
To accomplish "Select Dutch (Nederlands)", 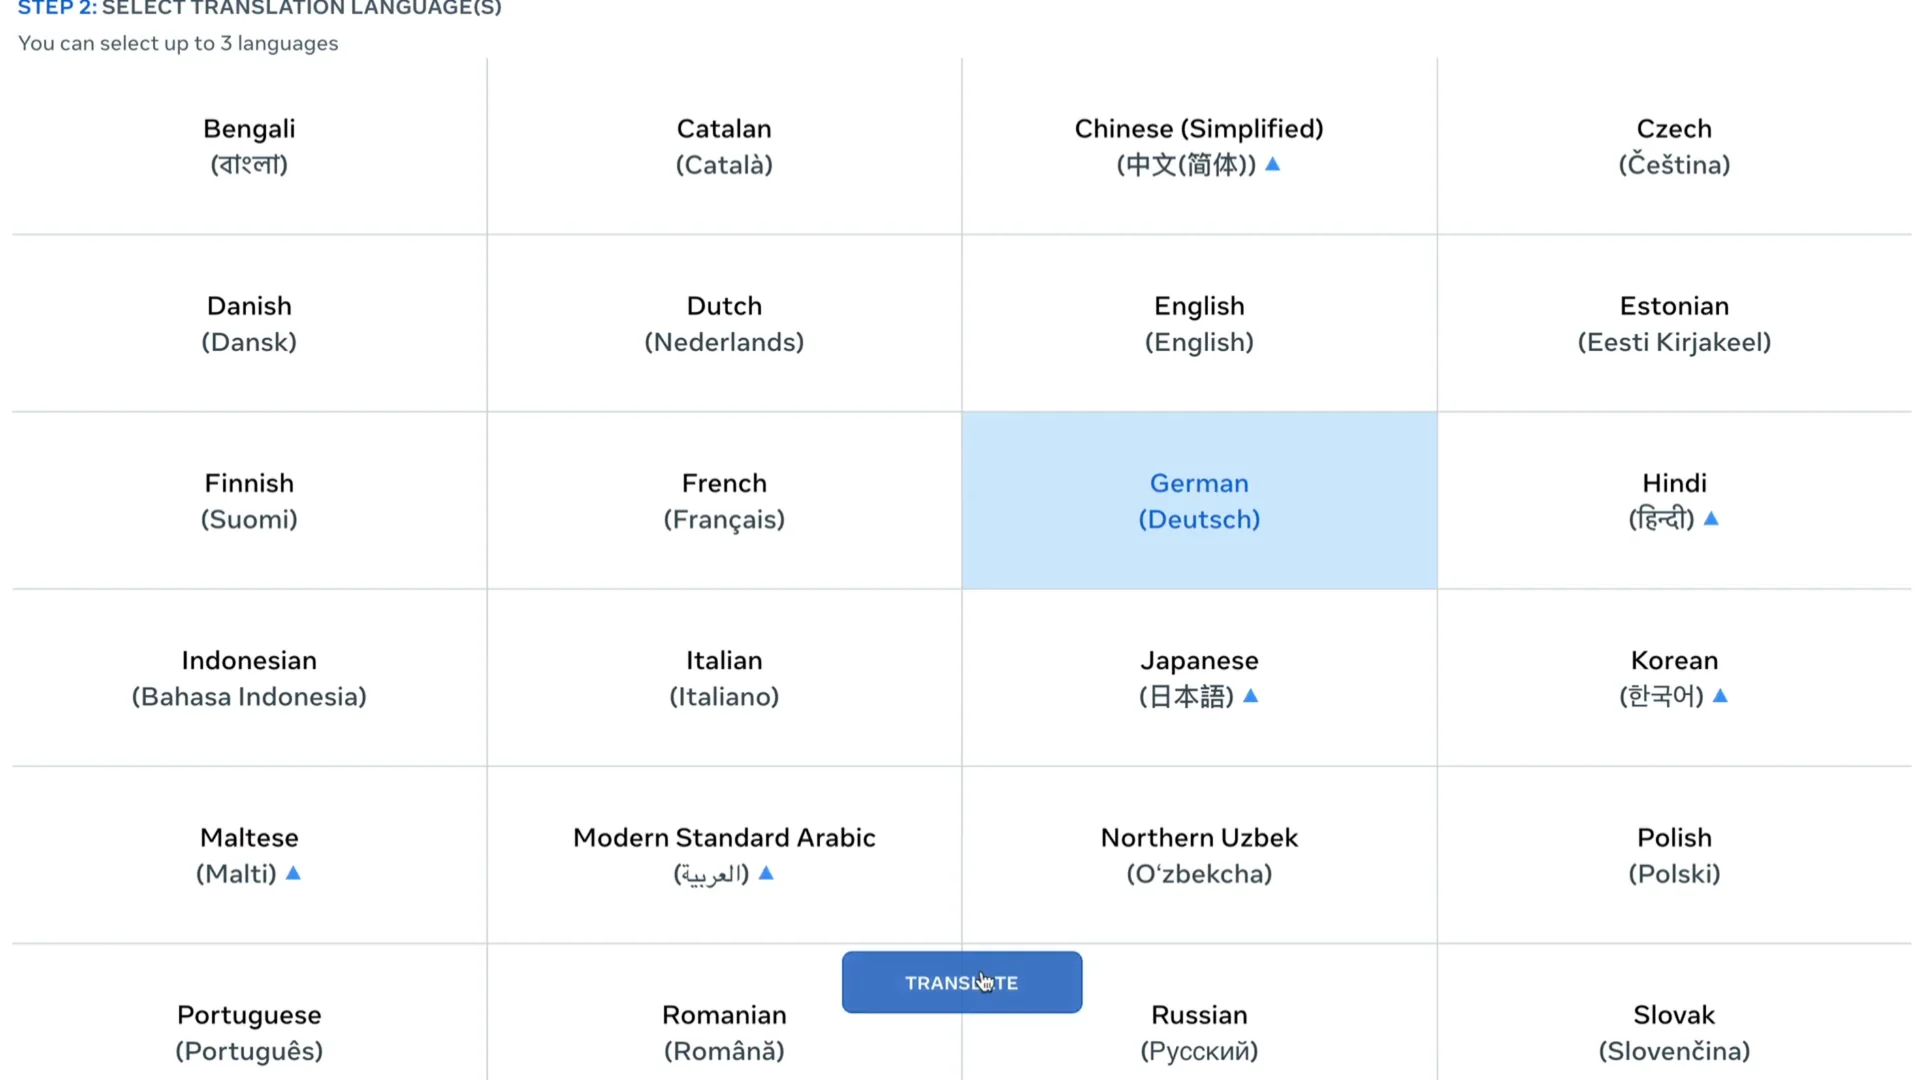I will 724,323.
